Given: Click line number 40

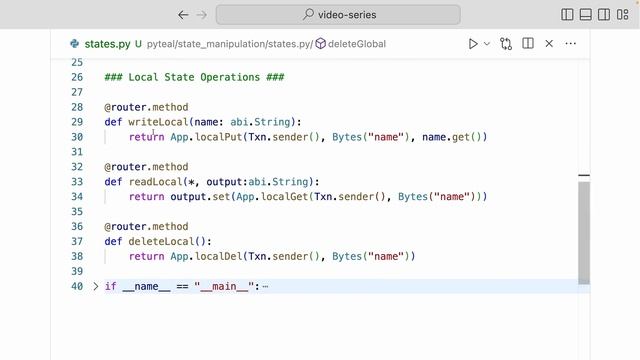Looking at the screenshot, I should (77, 287).
